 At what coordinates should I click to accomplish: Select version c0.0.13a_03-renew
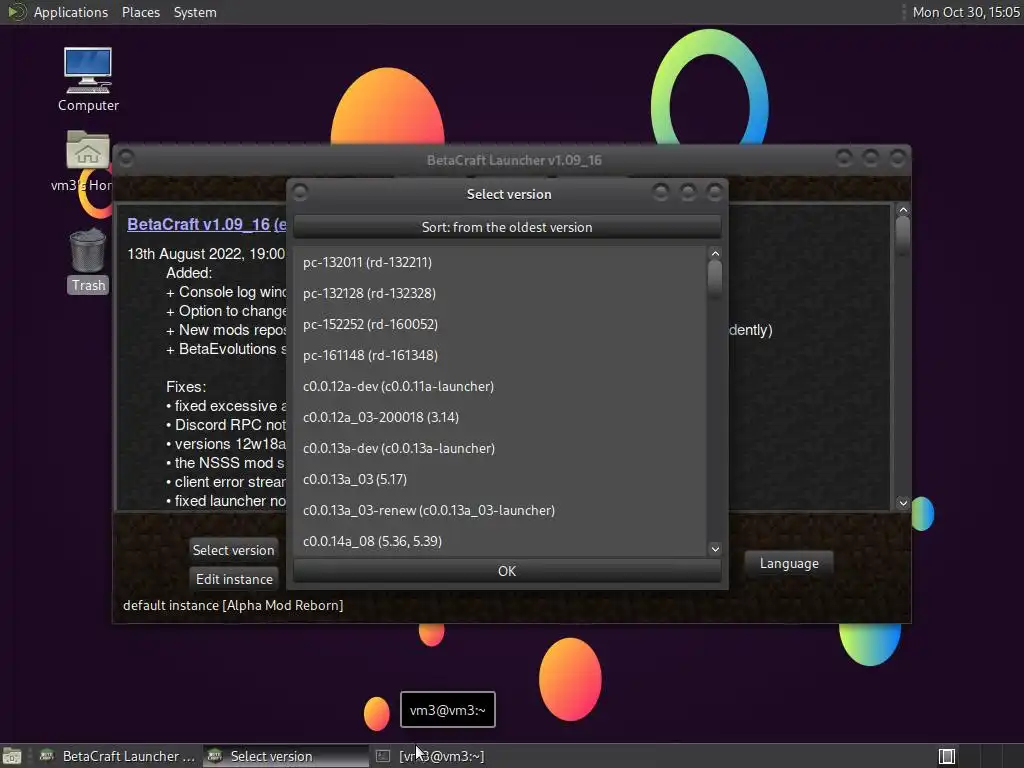click(500, 511)
